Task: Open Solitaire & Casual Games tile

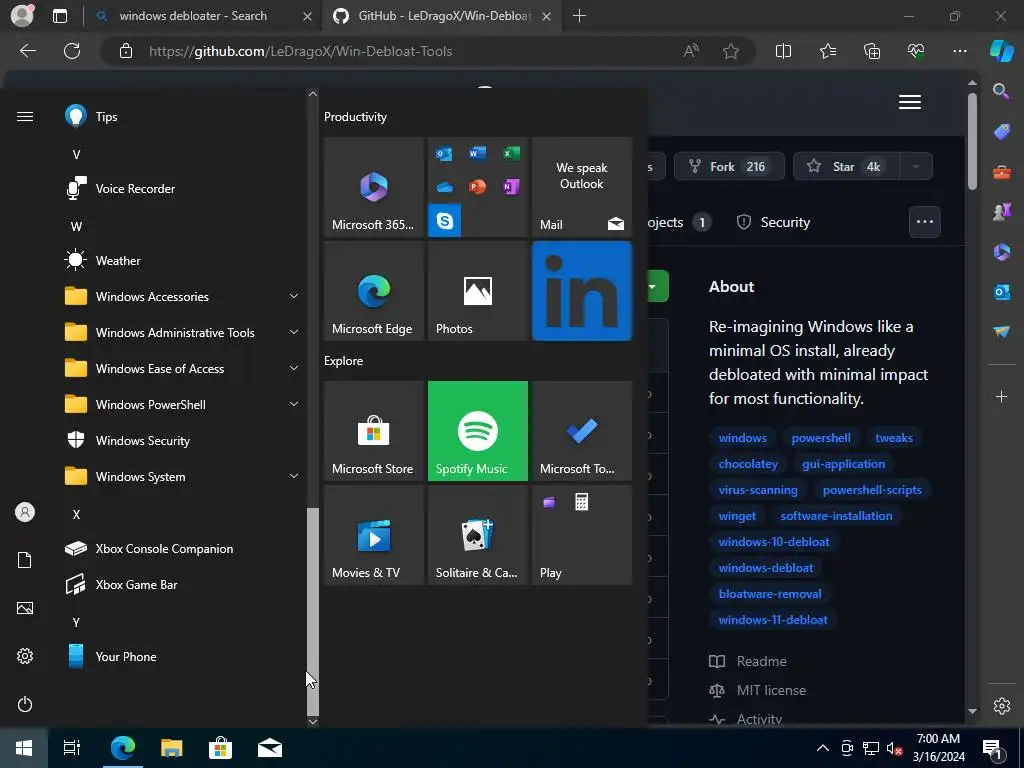Action: [x=477, y=535]
